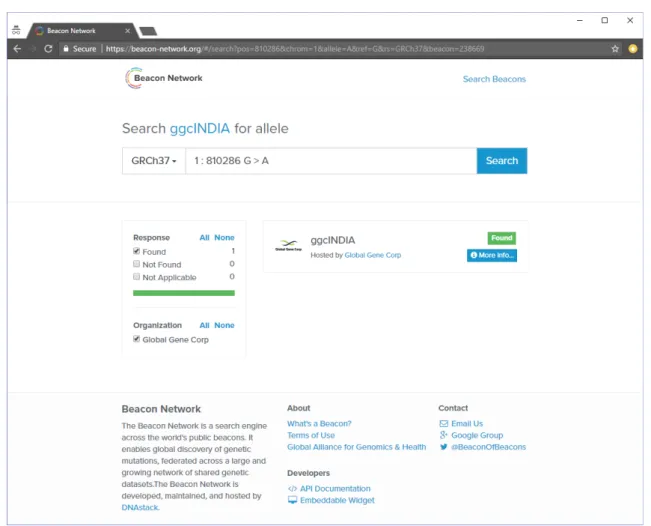
Task: Select All in the Organization filter
Action: point(204,325)
